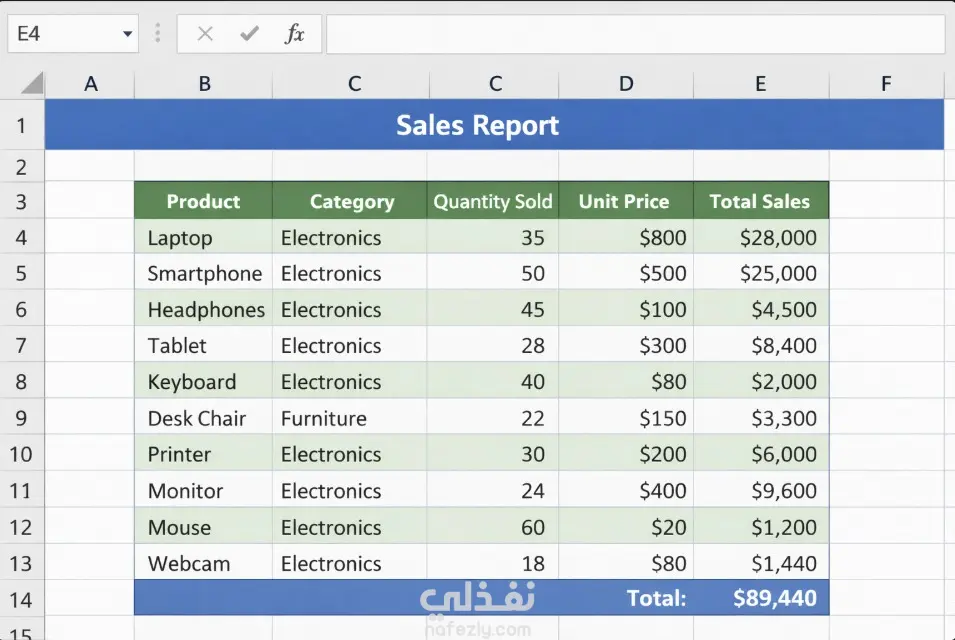Expand the Name Box dropdown arrow

(x=127, y=34)
